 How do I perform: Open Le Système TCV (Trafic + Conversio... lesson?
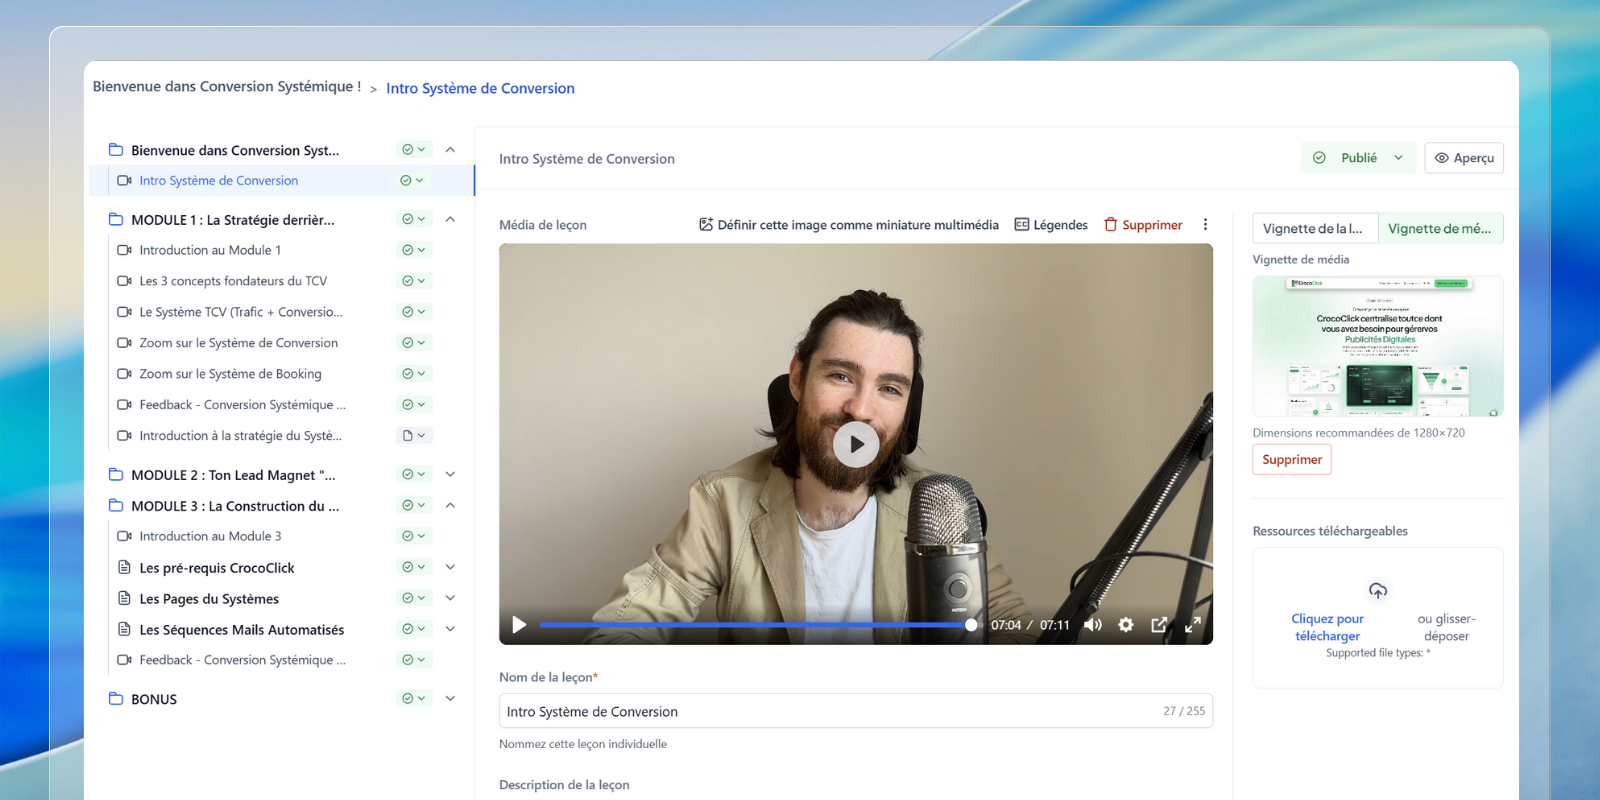tap(241, 312)
